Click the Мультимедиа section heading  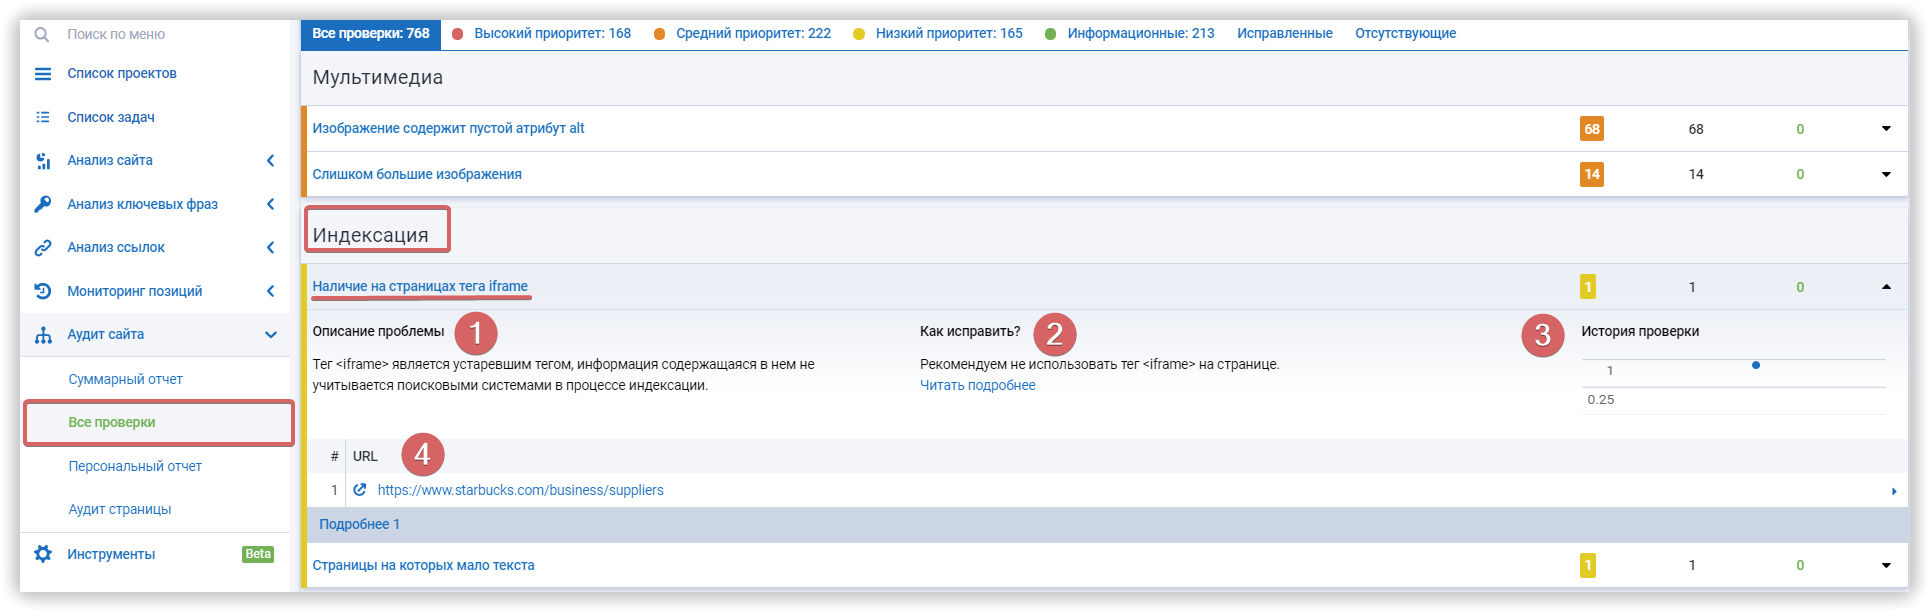(x=377, y=77)
